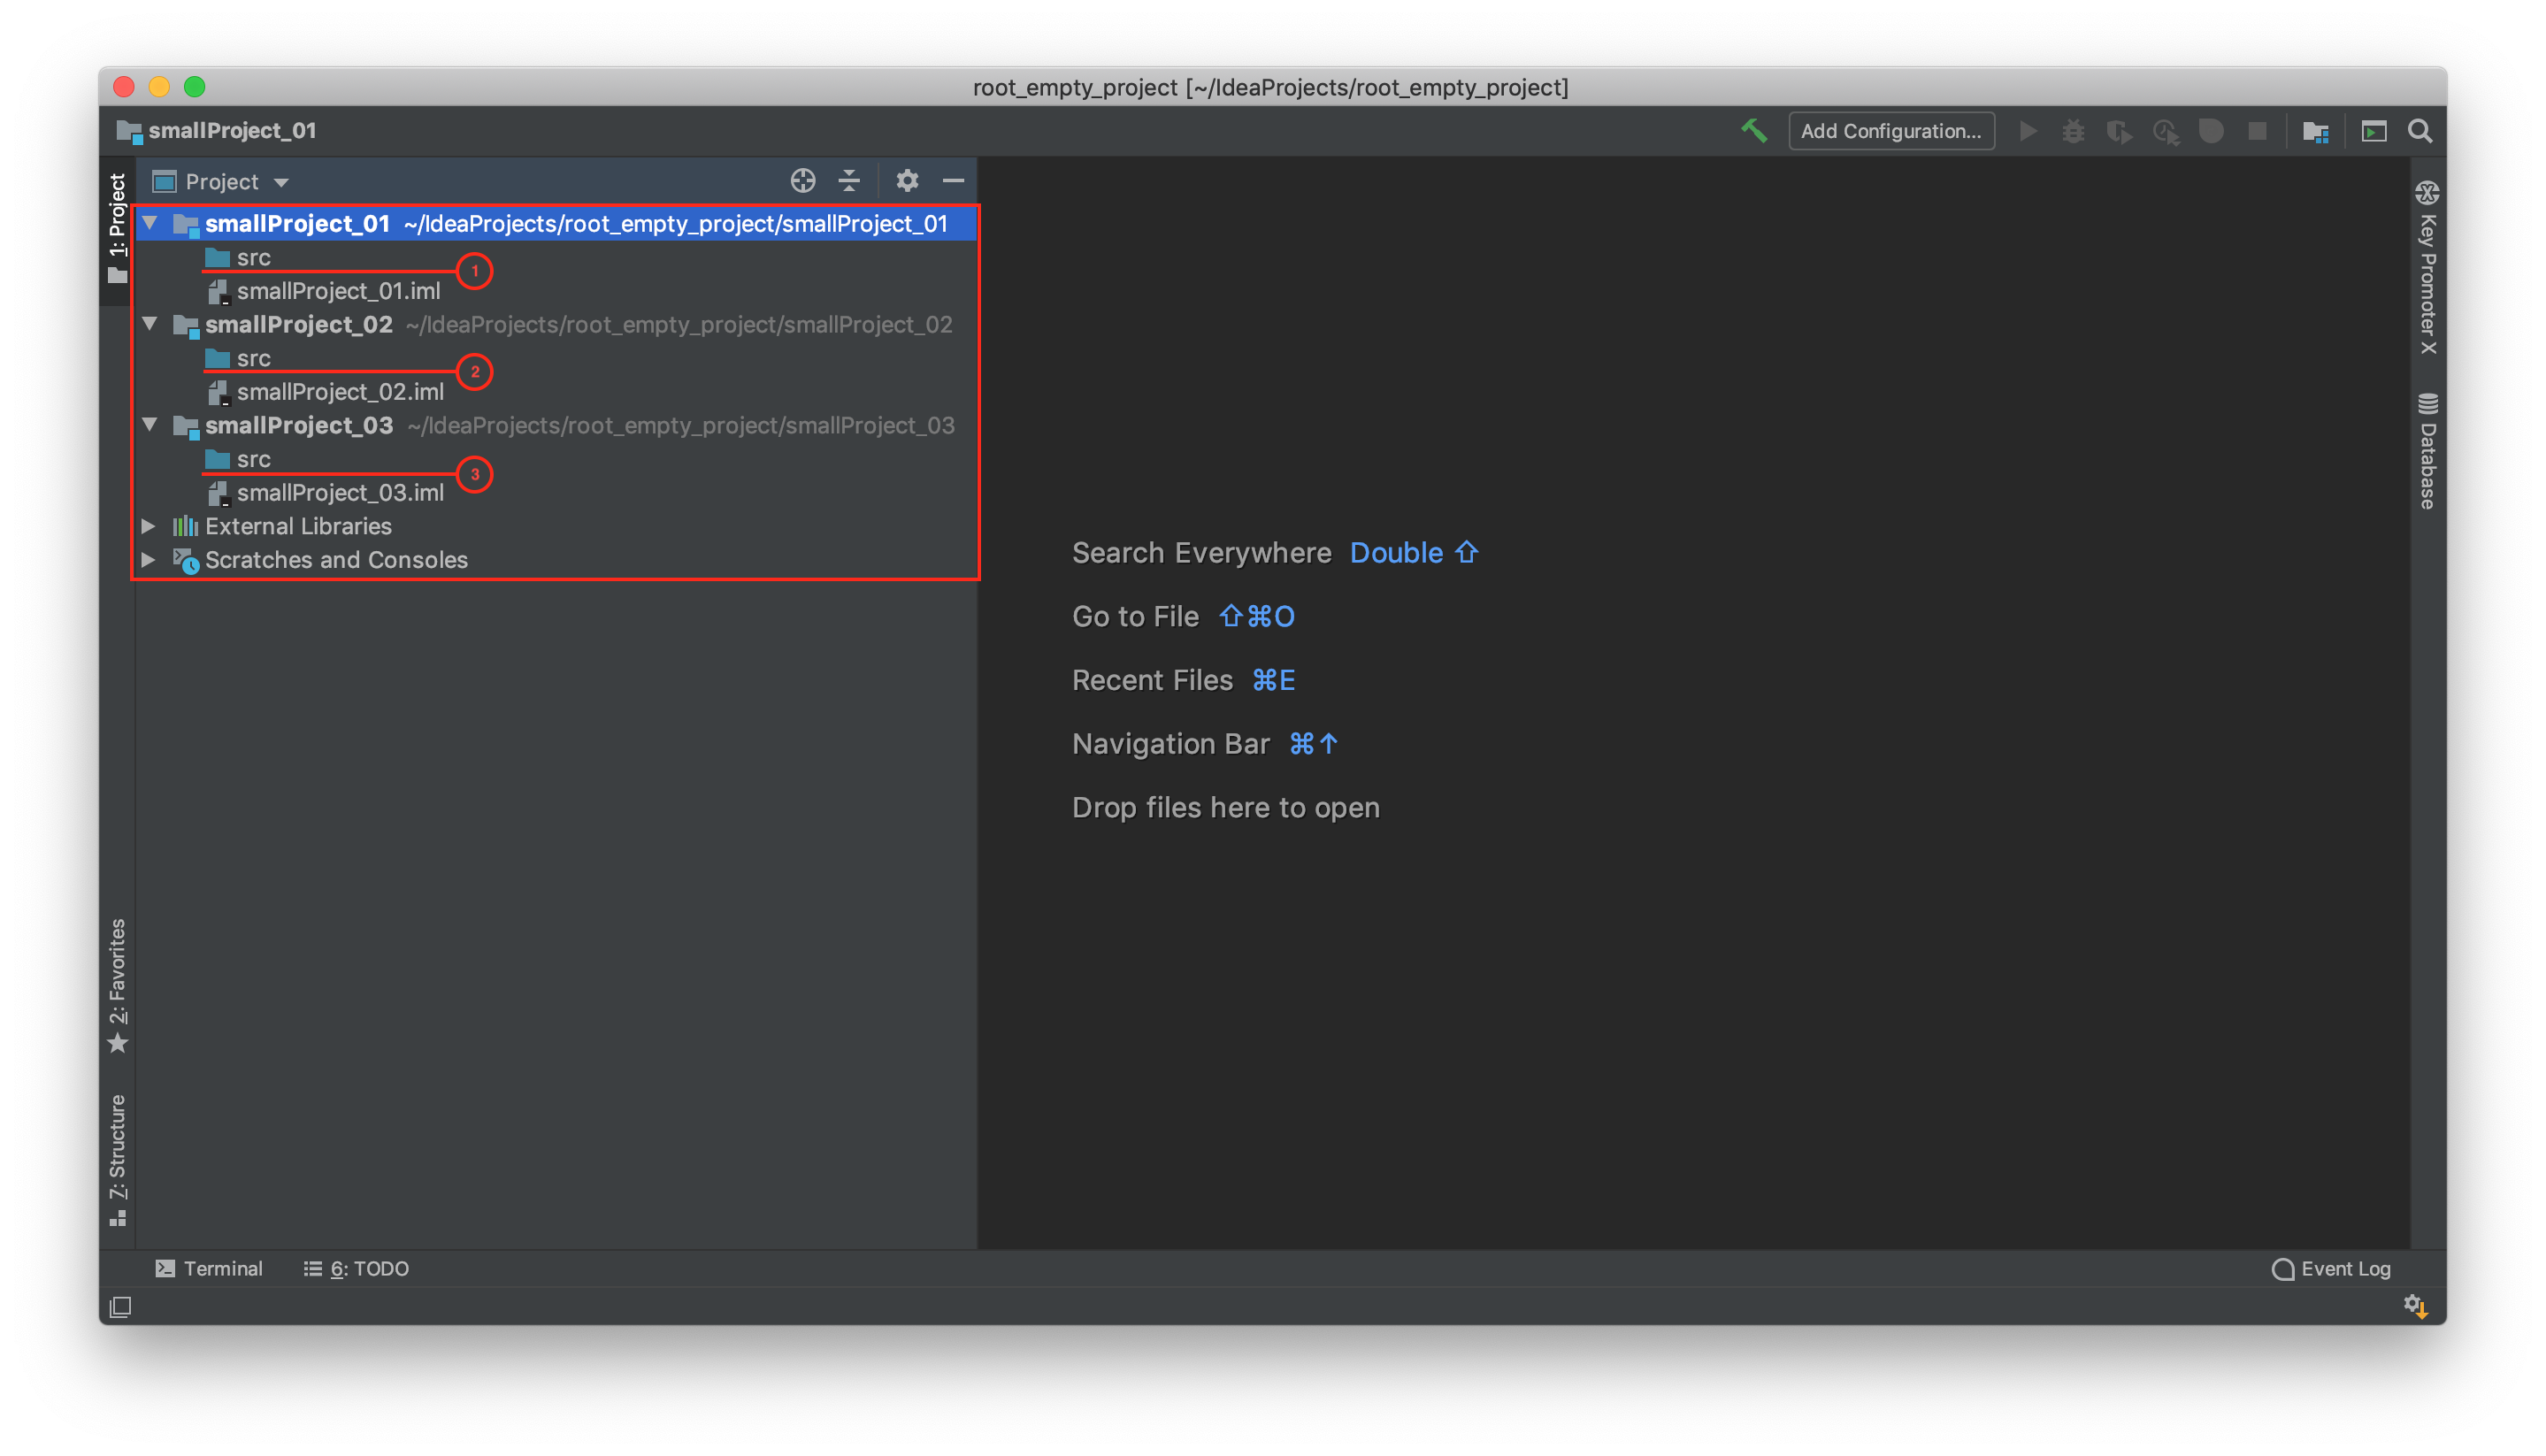Image resolution: width=2546 pixels, height=1456 pixels.
Task: Hide the Project panel with minus icon
Action: coord(953,181)
